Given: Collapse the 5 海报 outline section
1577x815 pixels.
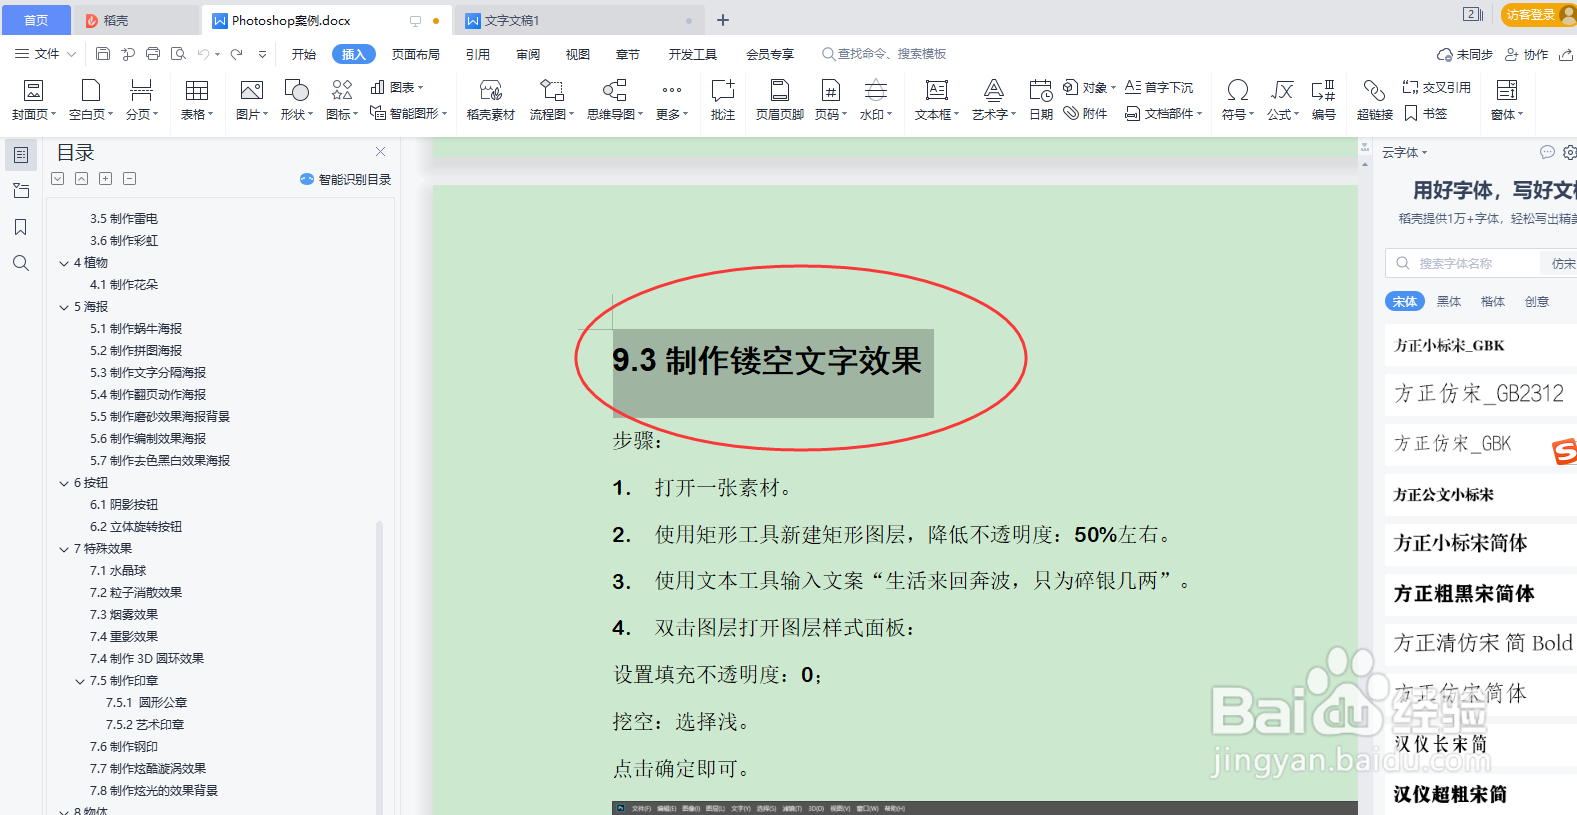Looking at the screenshot, I should [64, 307].
